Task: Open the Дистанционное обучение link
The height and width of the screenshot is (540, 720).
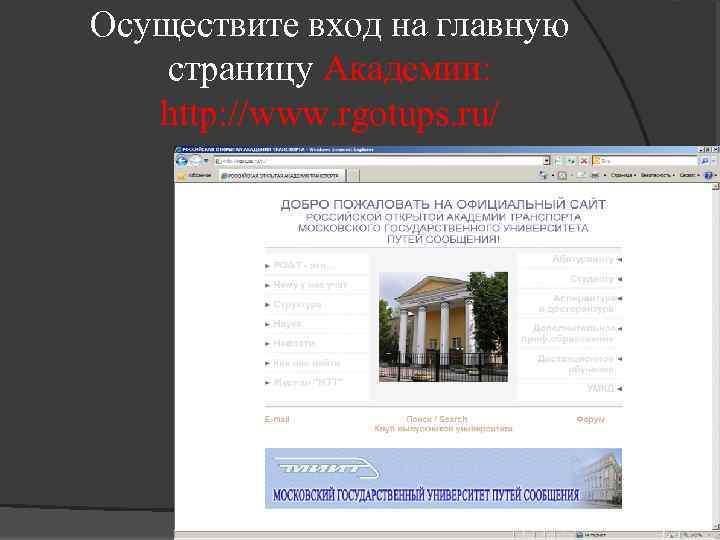Action: tap(576, 364)
